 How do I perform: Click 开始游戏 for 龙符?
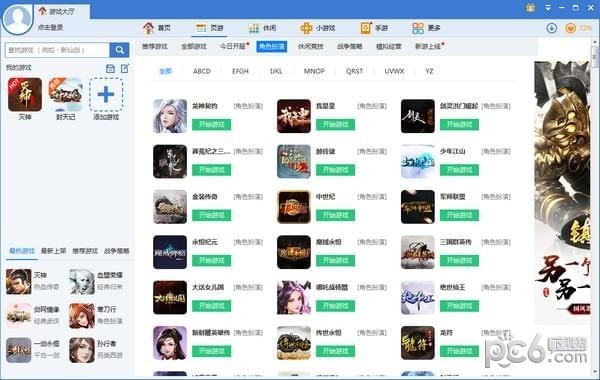pyautogui.click(x=459, y=351)
